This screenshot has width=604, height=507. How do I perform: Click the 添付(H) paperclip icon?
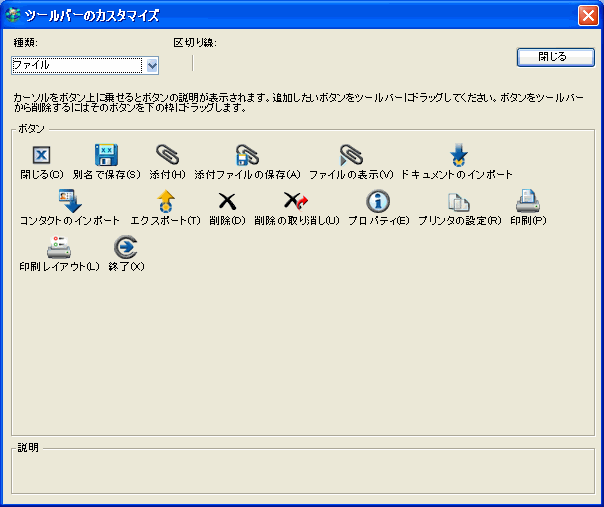(x=168, y=154)
